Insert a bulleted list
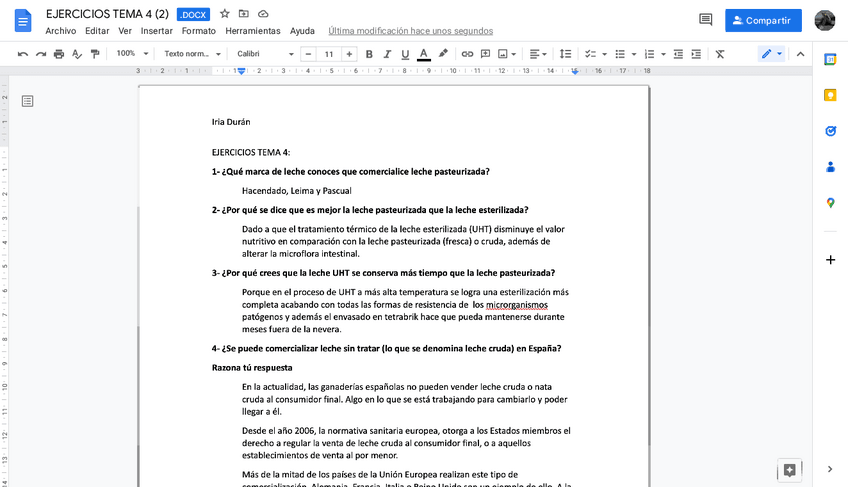Screen dimensions: 848x487 coord(620,54)
